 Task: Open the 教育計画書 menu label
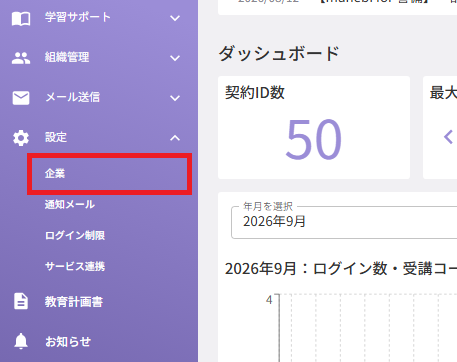74,302
